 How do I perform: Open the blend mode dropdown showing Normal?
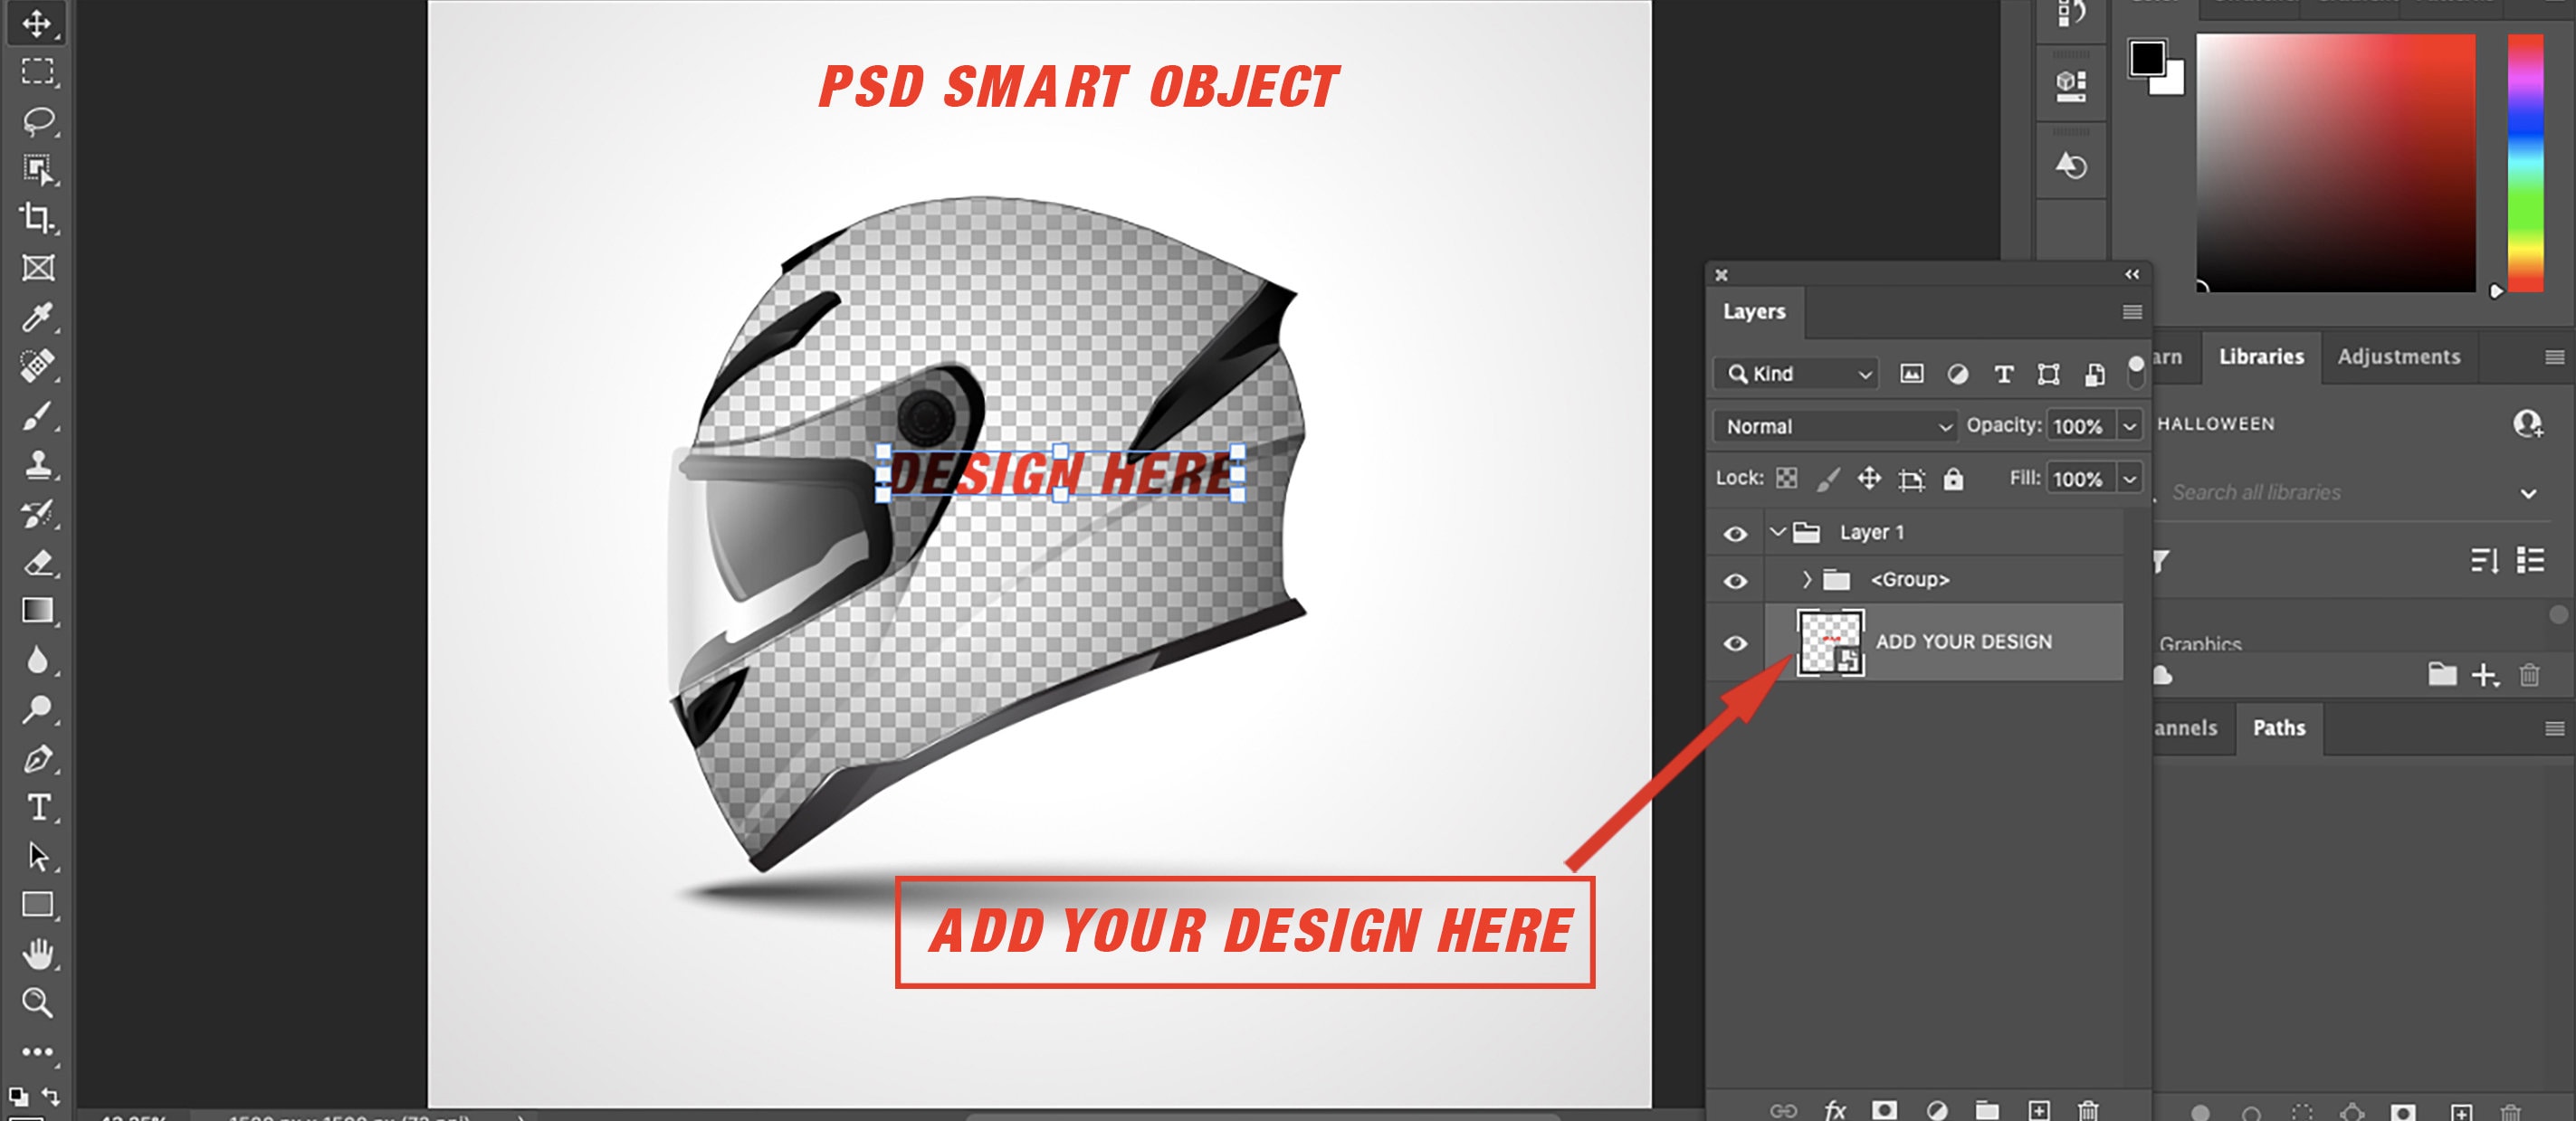pyautogui.click(x=1835, y=426)
